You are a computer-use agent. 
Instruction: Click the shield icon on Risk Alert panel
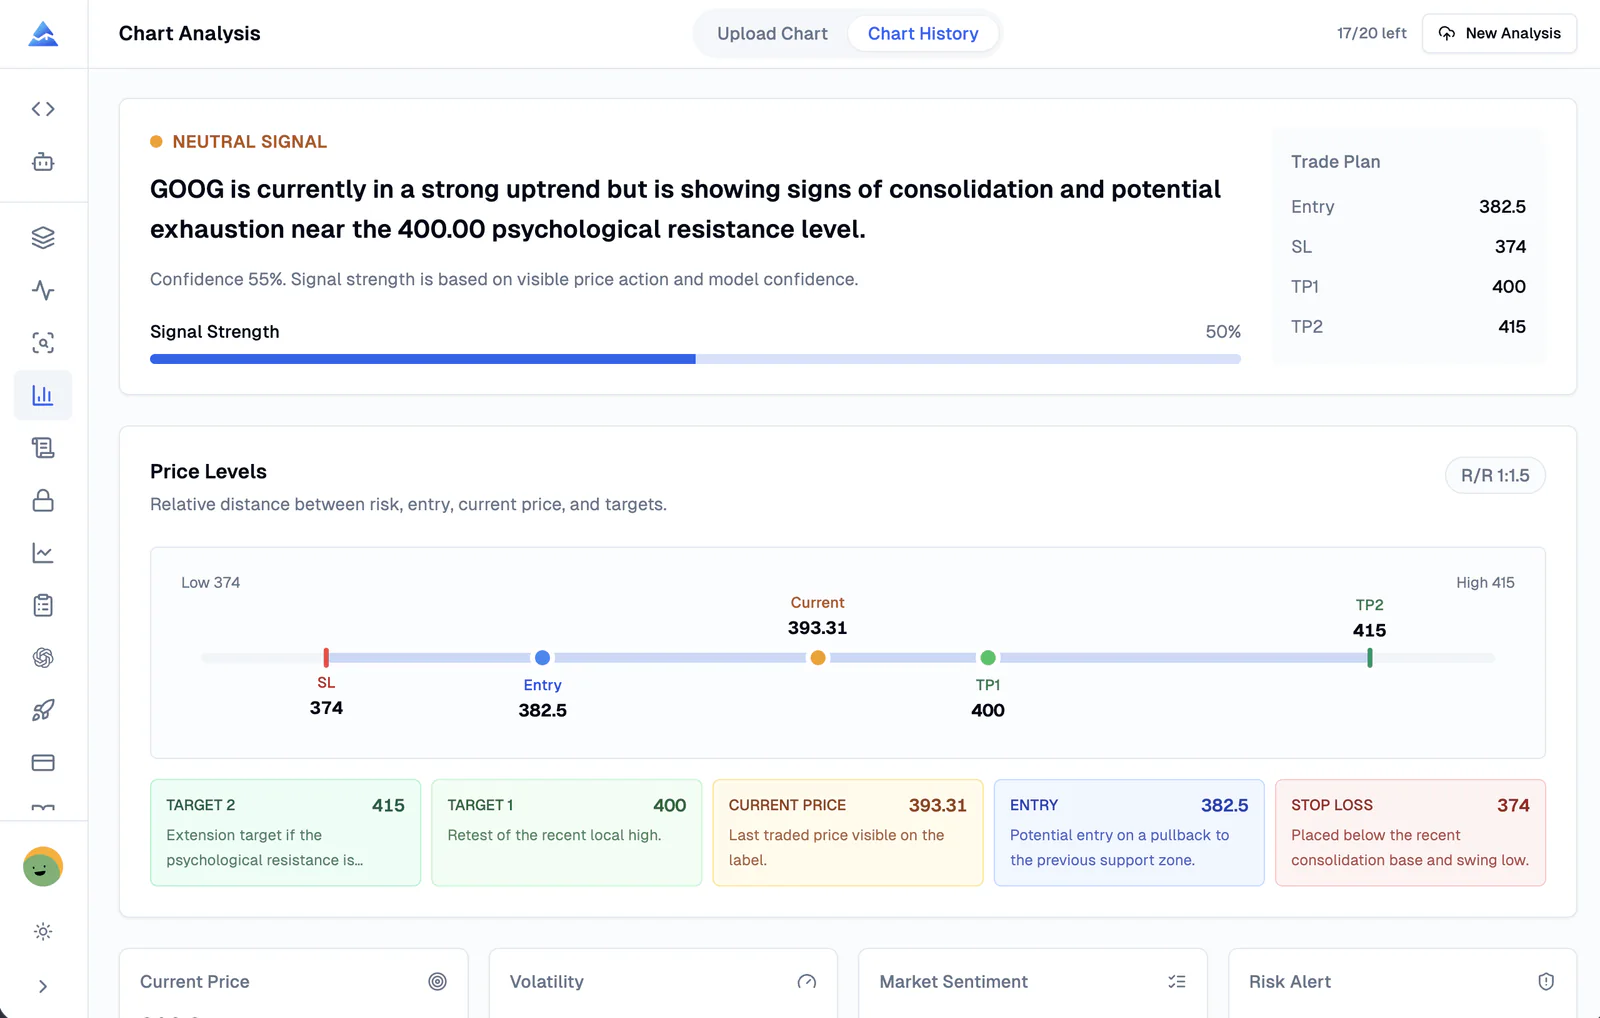click(1546, 981)
